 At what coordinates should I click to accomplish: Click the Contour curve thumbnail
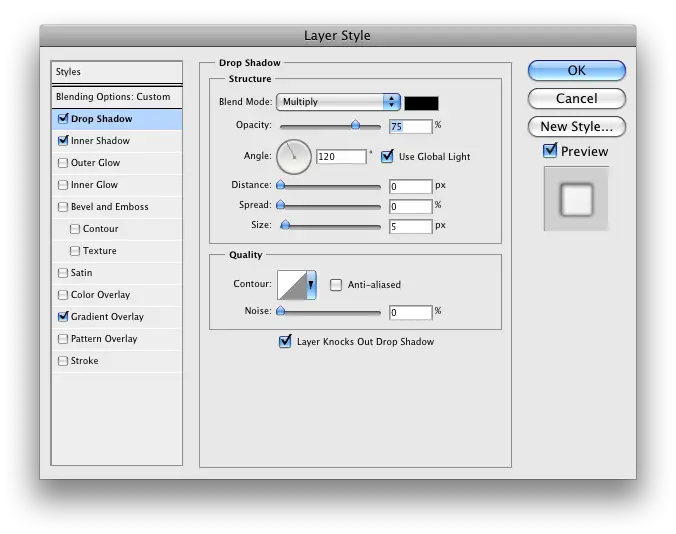291,285
